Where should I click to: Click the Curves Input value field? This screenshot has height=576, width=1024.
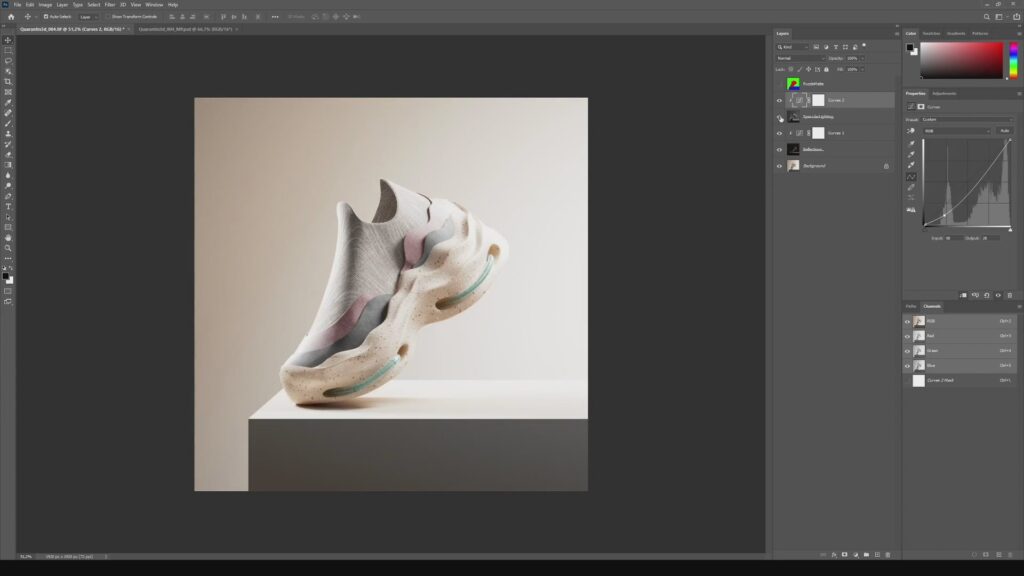pos(953,238)
